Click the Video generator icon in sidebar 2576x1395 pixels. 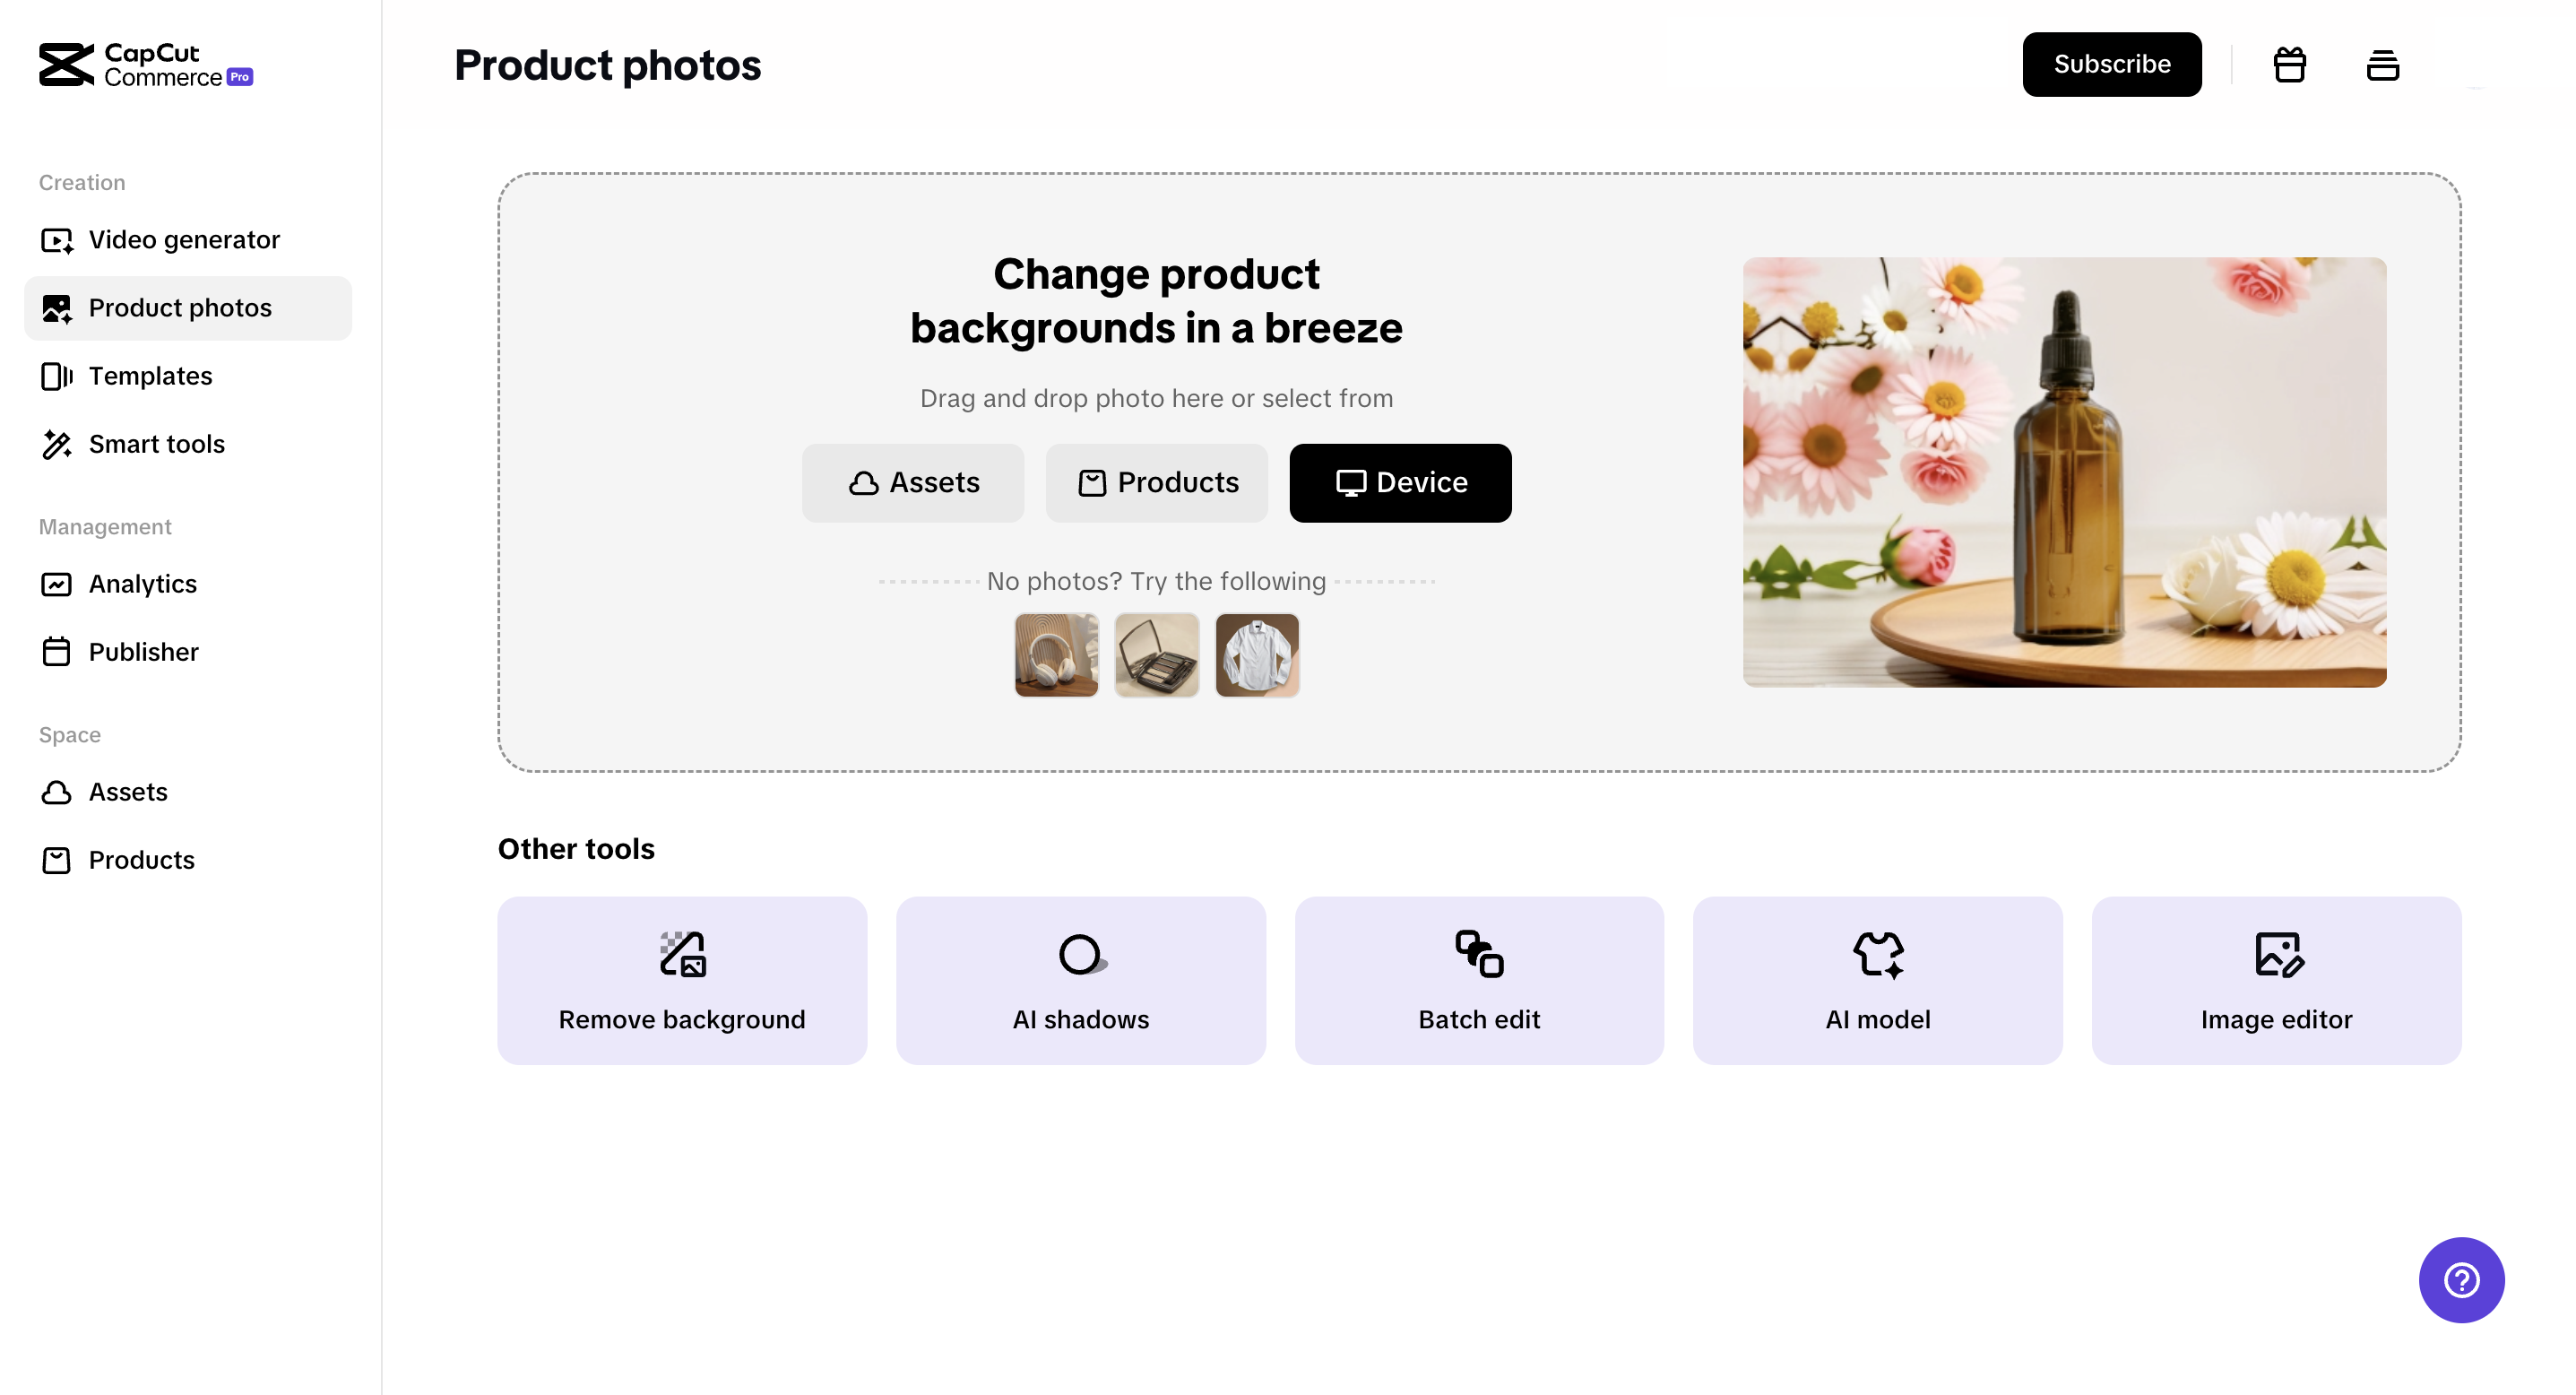click(x=58, y=238)
